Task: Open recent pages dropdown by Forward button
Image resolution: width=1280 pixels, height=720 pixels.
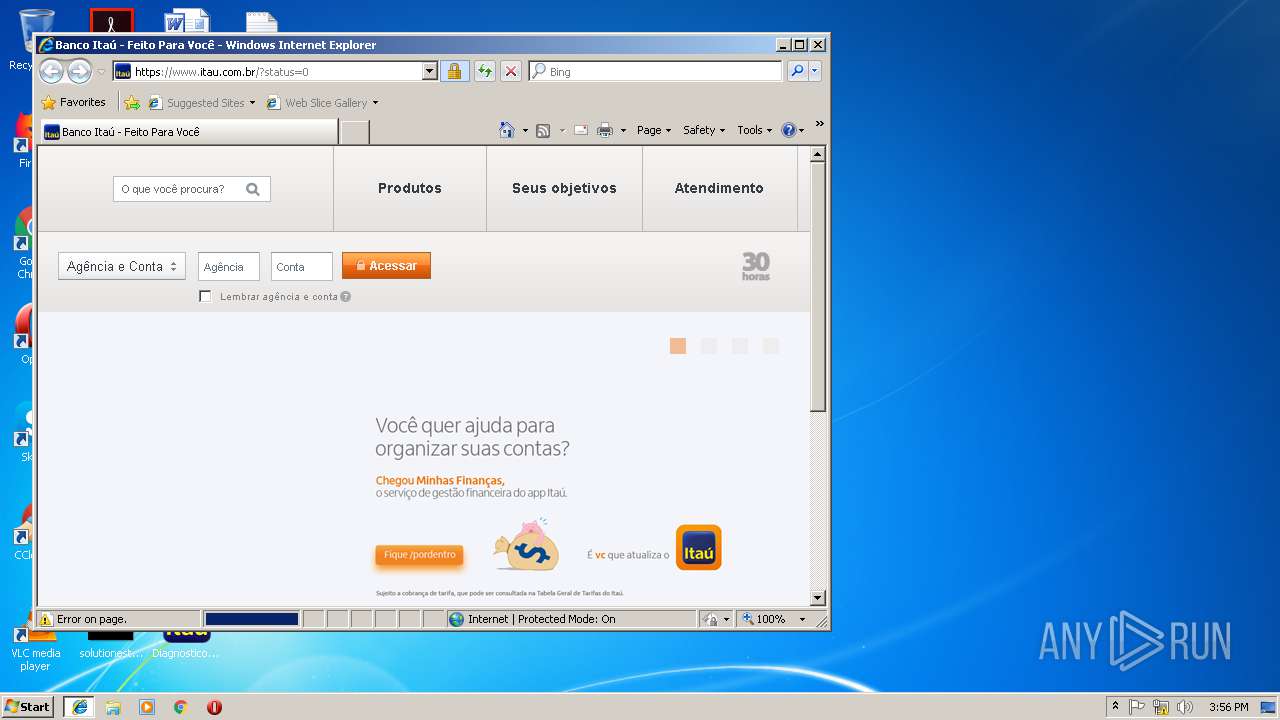Action: [101, 72]
